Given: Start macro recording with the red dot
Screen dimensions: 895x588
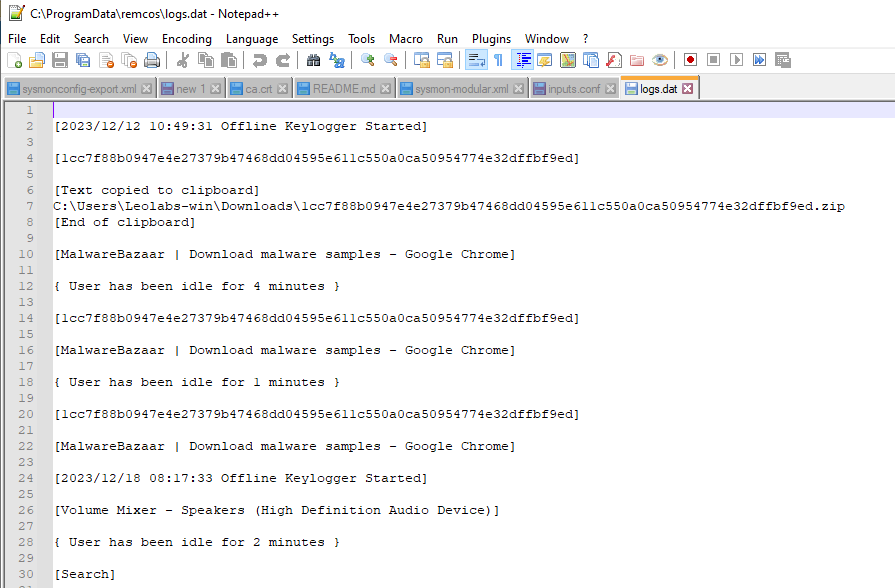Looking at the screenshot, I should [x=691, y=60].
